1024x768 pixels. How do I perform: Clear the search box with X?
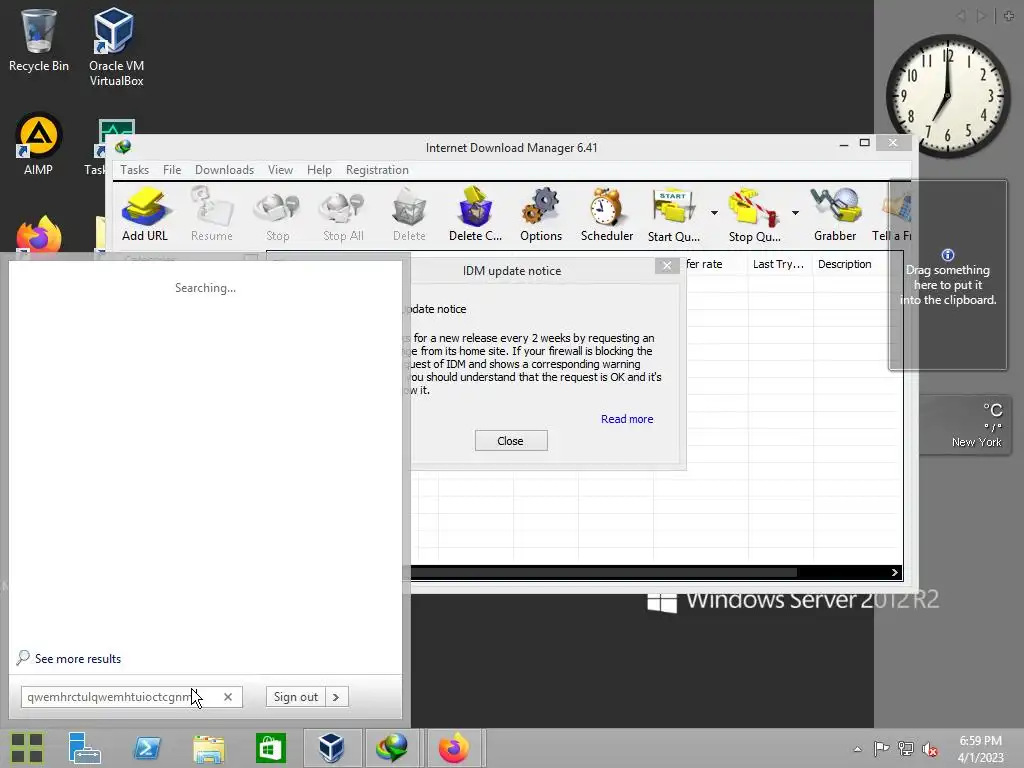pos(228,697)
